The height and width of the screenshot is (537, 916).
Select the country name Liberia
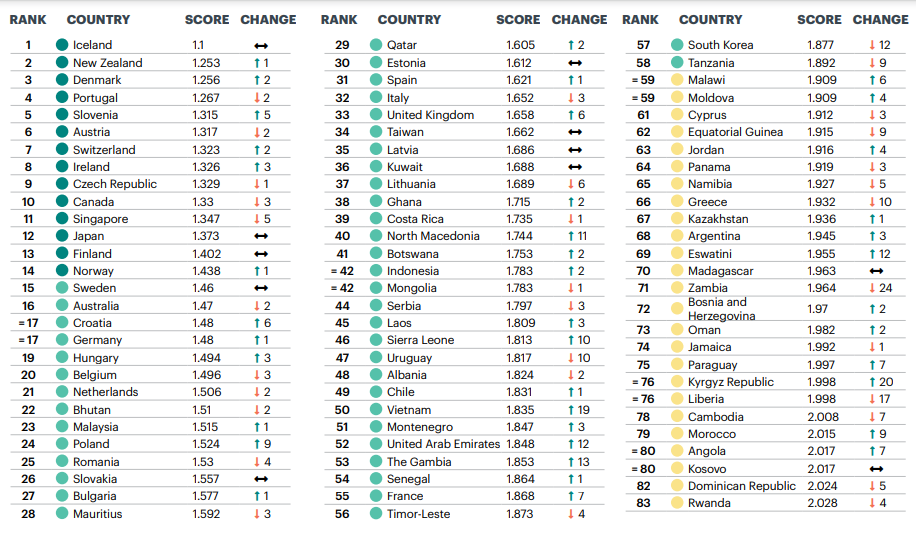click(x=706, y=399)
